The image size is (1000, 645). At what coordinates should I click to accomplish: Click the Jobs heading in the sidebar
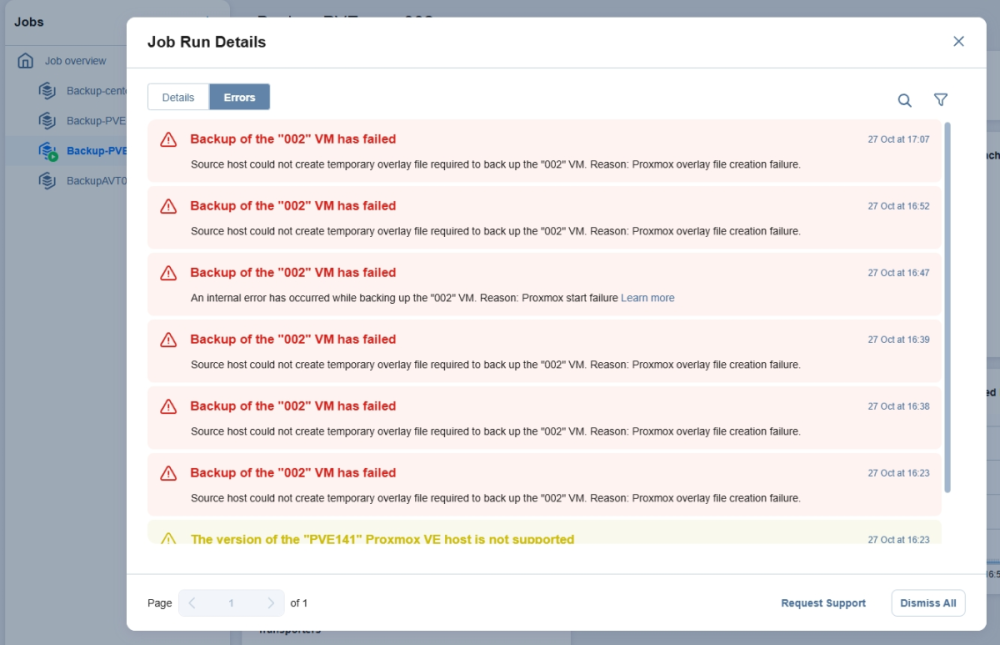(29, 22)
